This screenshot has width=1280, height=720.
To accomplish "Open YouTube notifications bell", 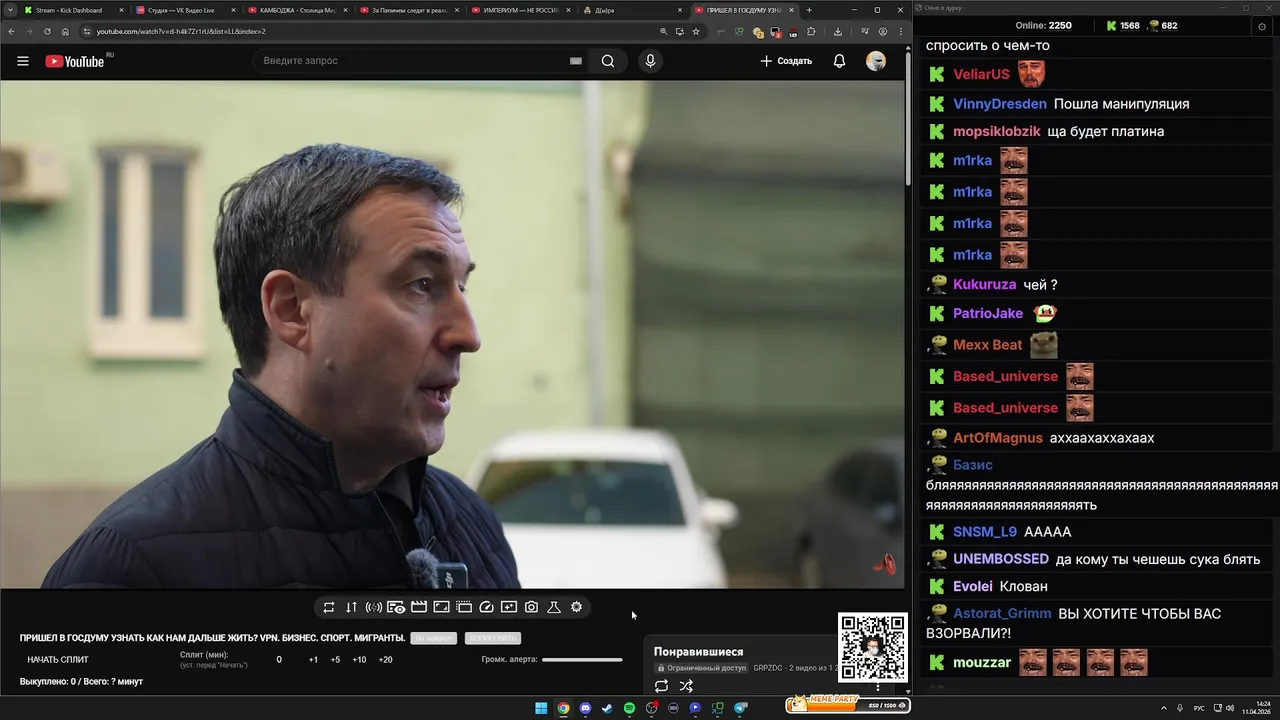I will pyautogui.click(x=839, y=61).
